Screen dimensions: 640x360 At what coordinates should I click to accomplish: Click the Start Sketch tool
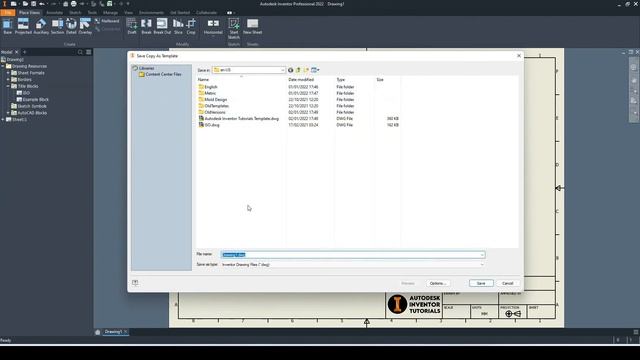click(x=234, y=28)
